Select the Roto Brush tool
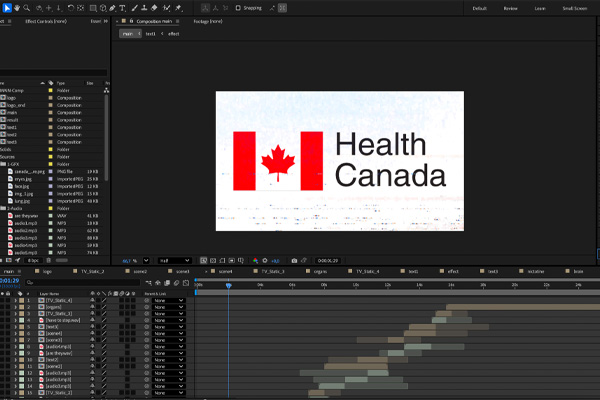Image resolution: width=600 pixels, height=400 pixels. click(166, 8)
